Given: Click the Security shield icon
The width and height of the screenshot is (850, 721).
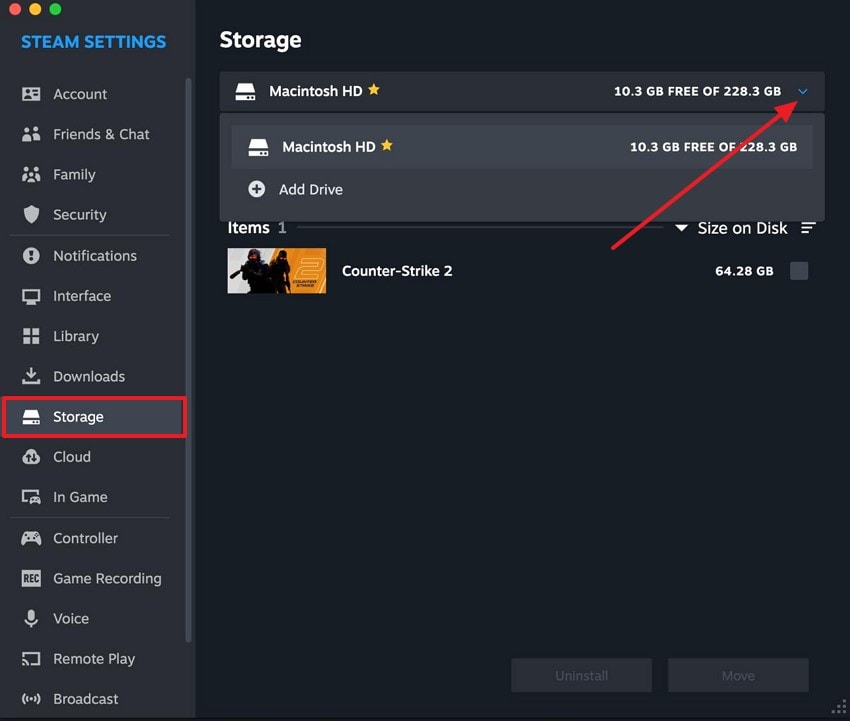Looking at the screenshot, I should point(31,214).
